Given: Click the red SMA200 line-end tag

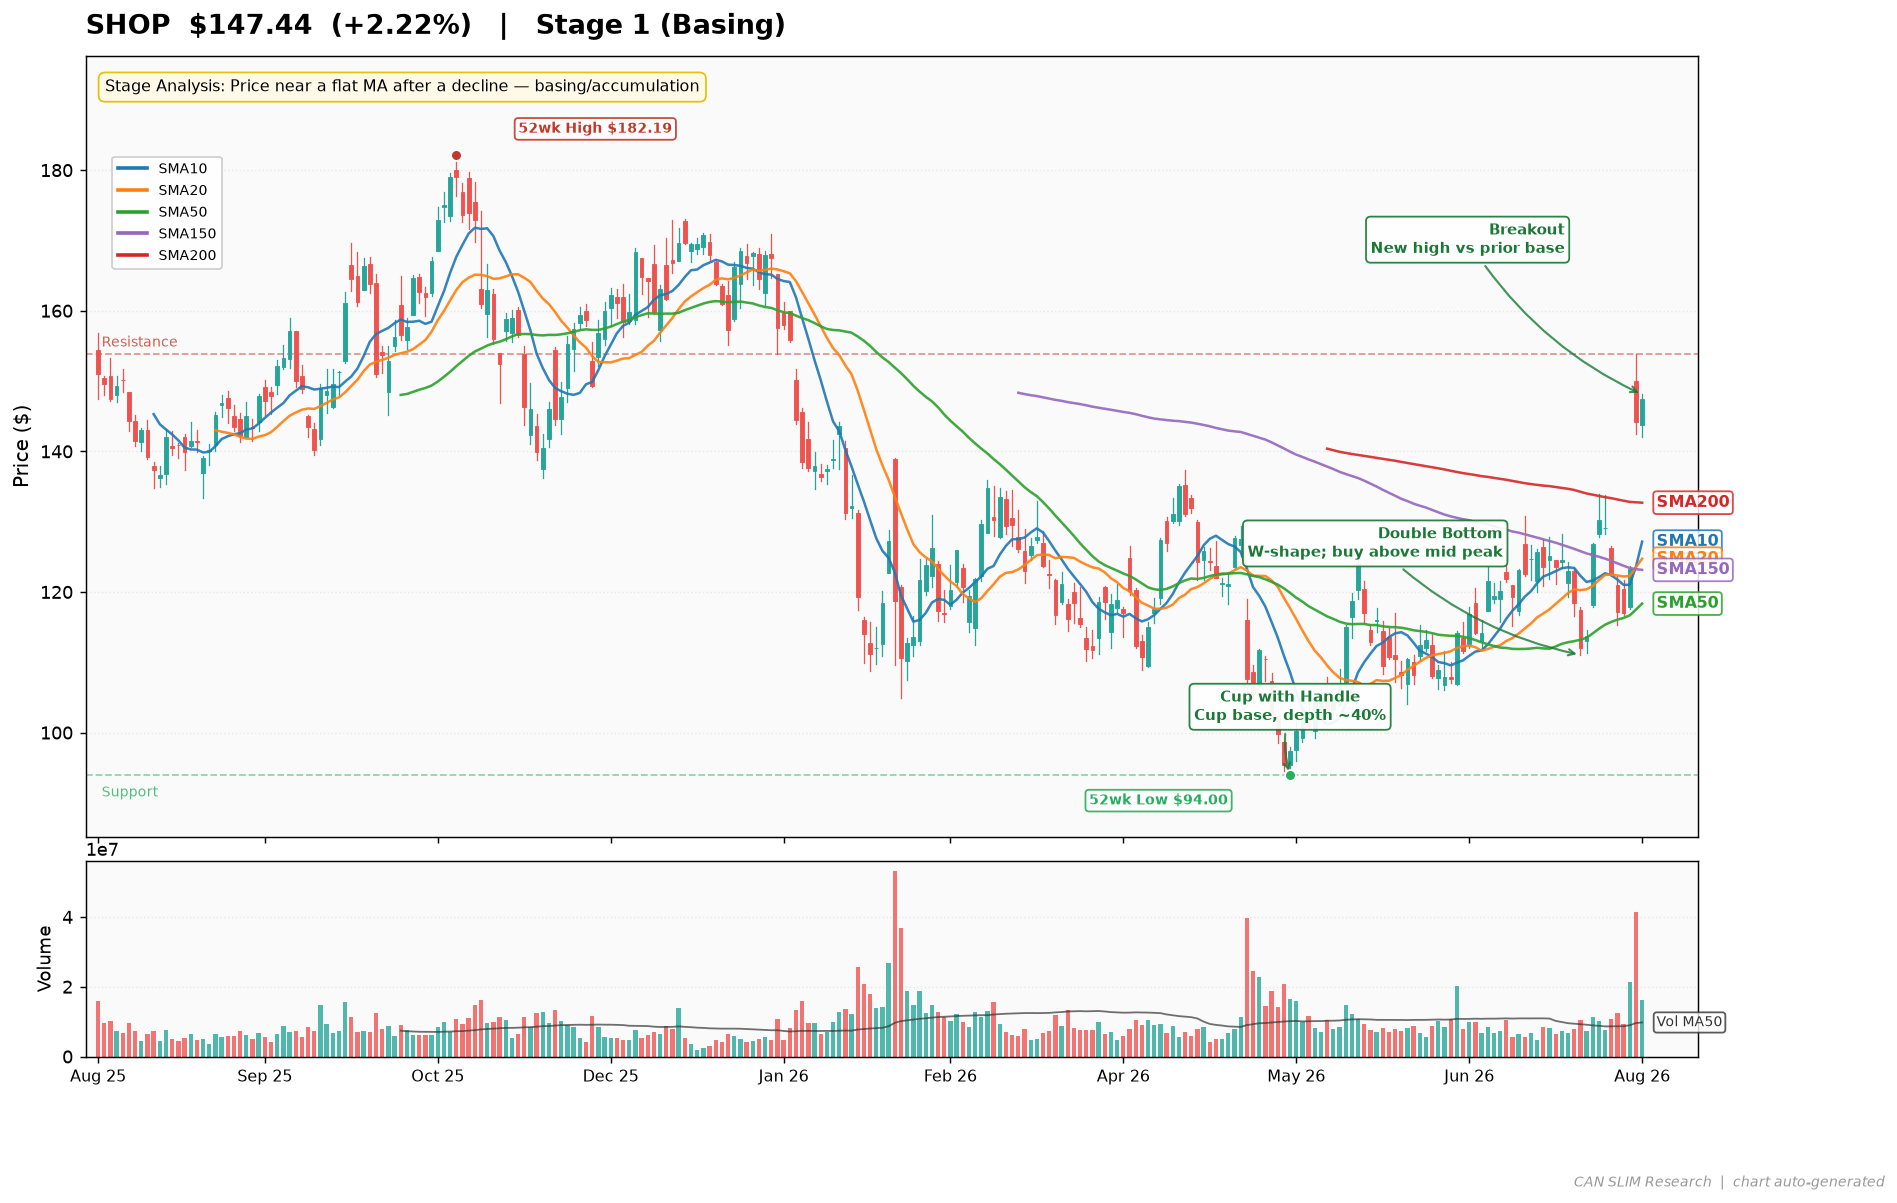Looking at the screenshot, I should click(x=1692, y=502).
